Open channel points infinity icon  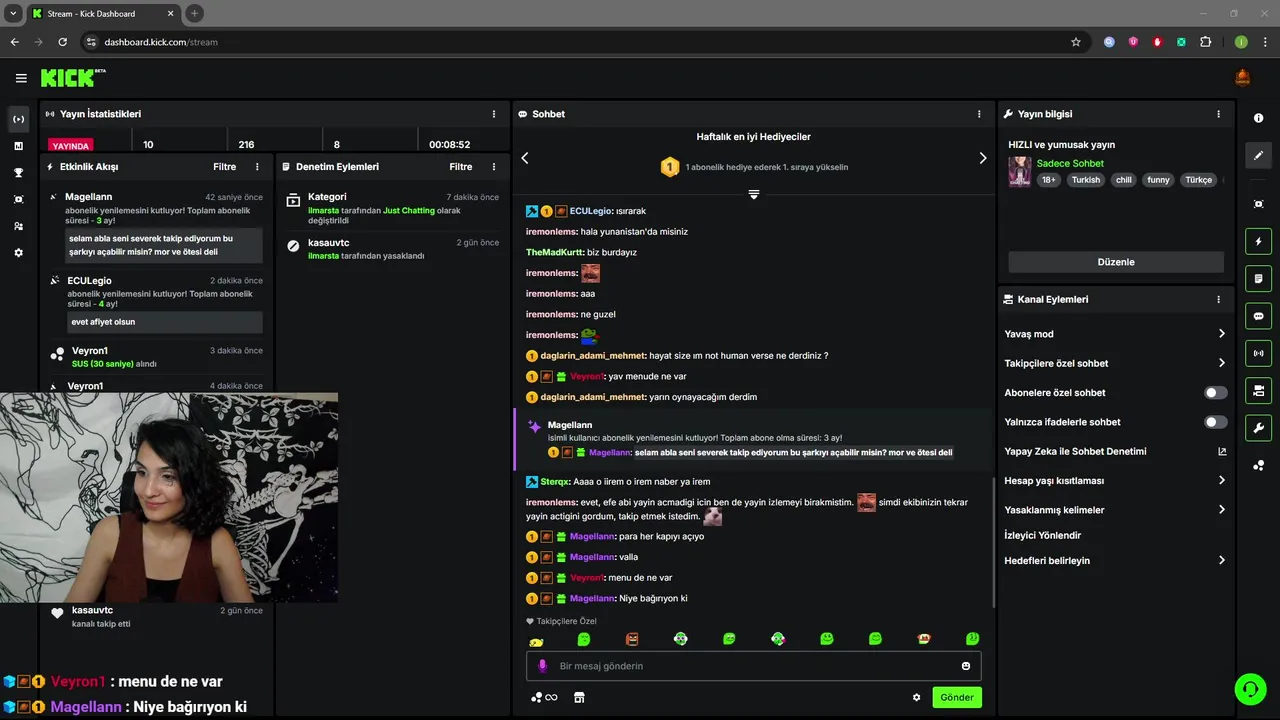[x=544, y=697]
